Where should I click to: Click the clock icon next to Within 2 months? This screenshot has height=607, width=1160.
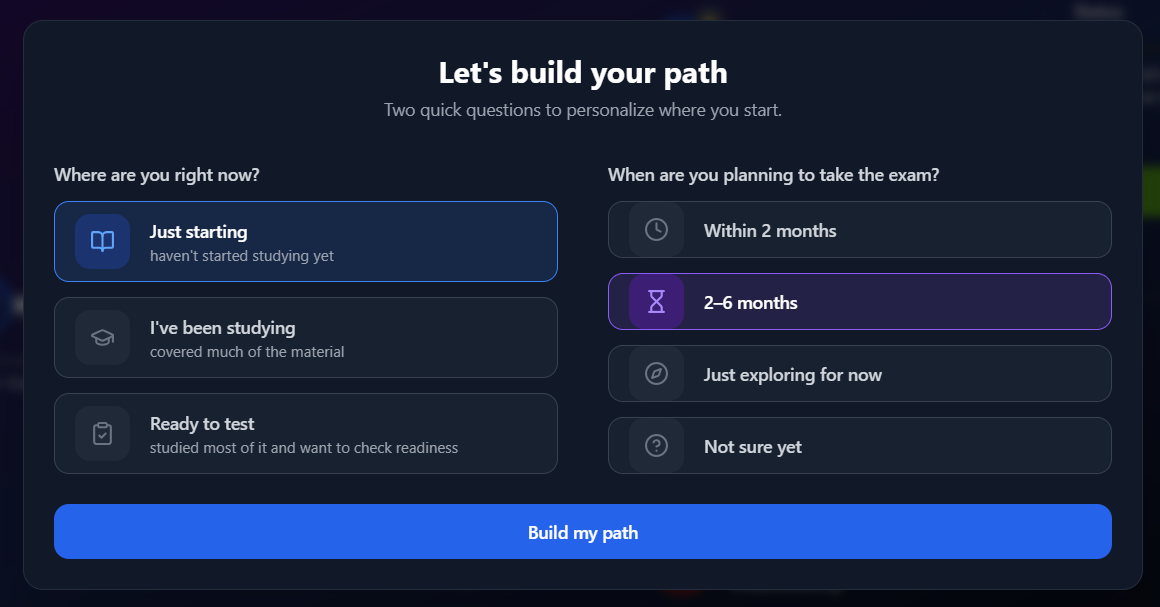655,229
